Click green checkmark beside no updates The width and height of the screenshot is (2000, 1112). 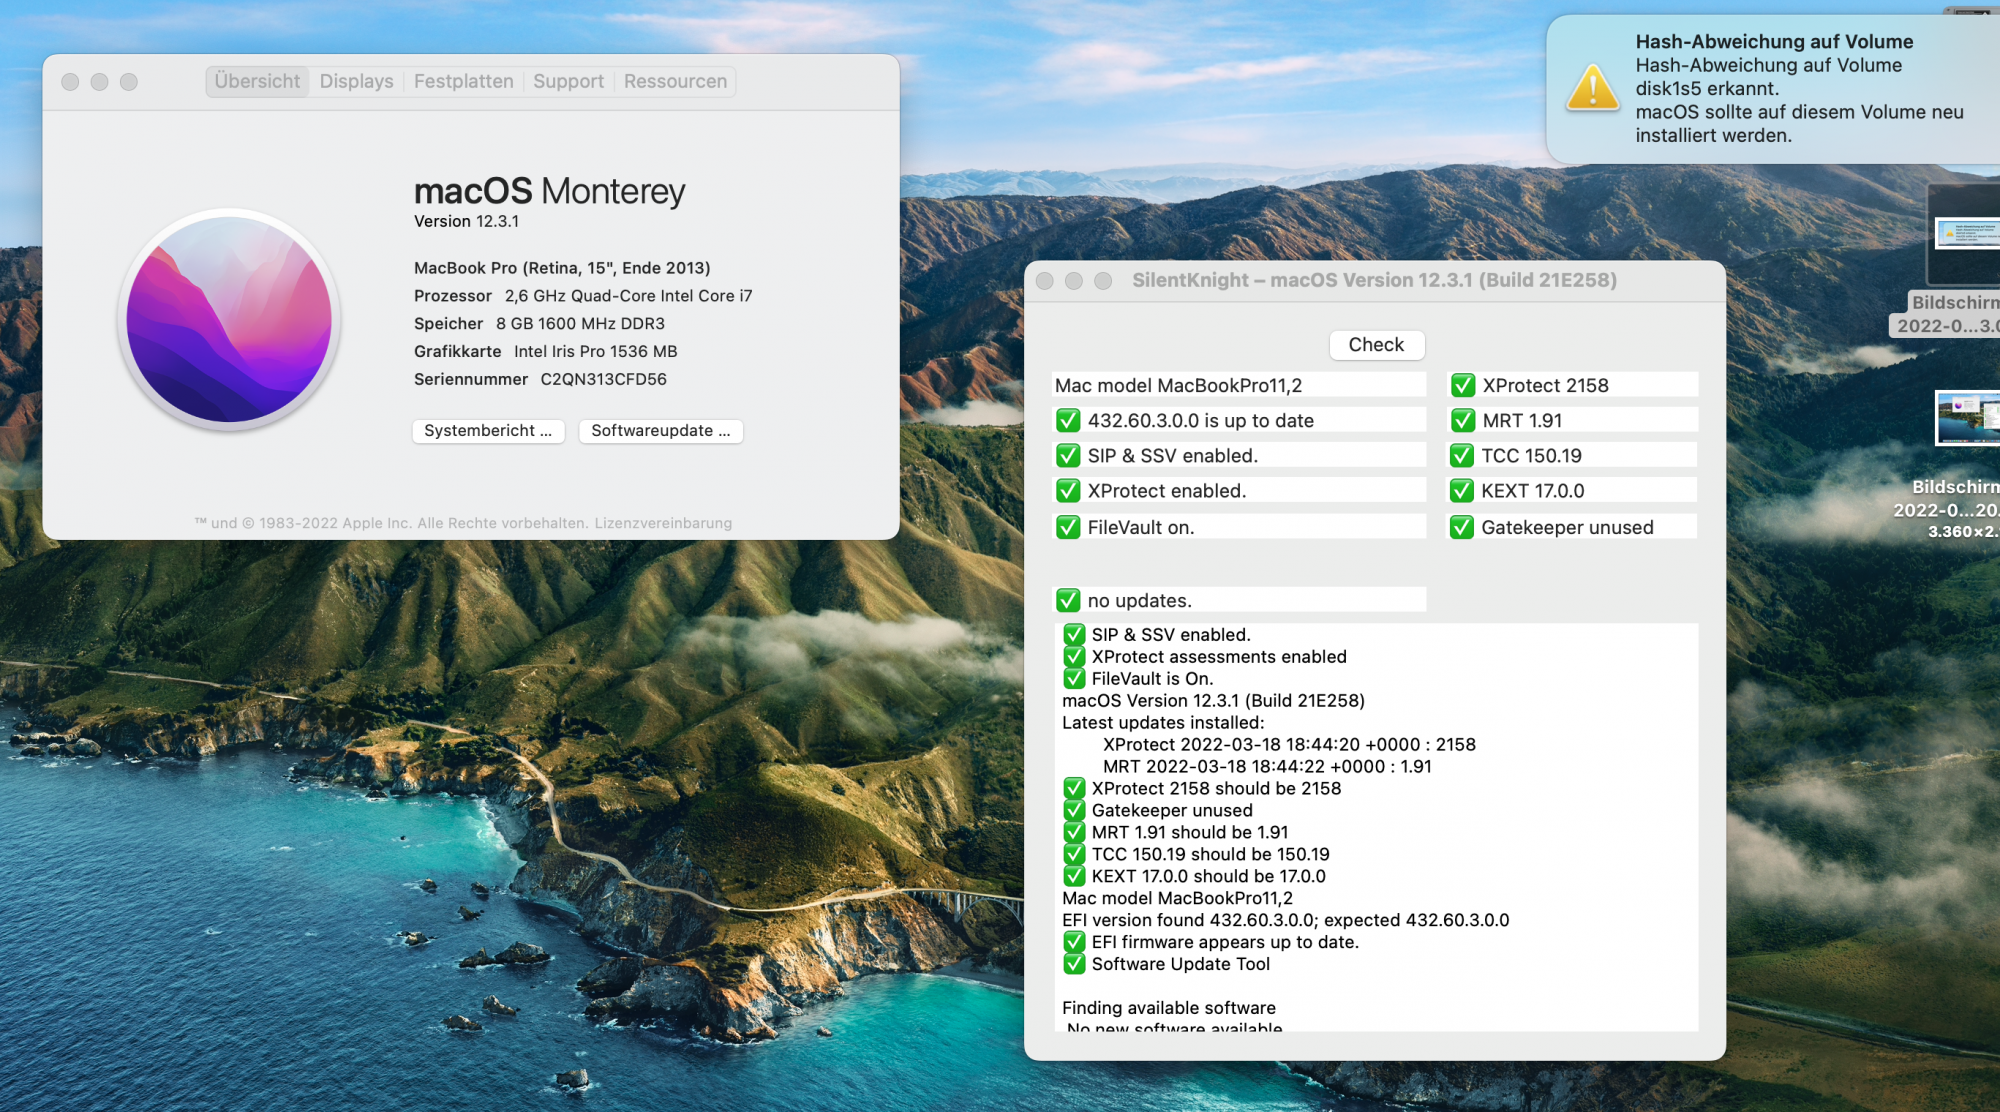point(1068,600)
